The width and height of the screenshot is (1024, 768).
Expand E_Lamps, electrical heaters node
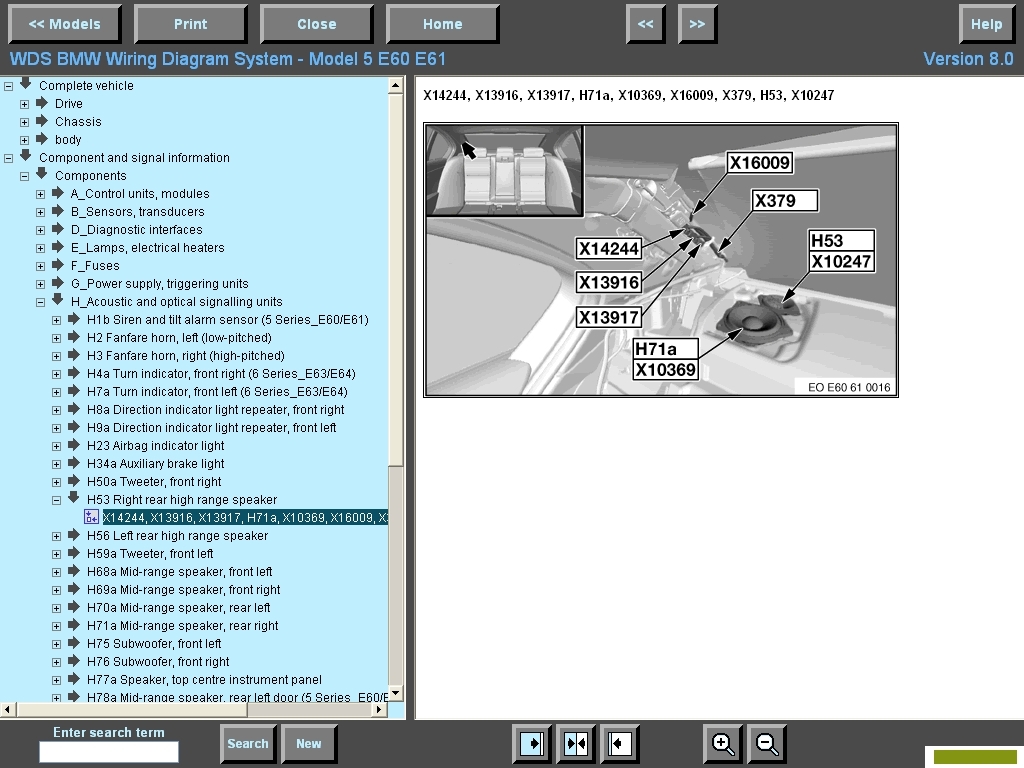[40, 248]
